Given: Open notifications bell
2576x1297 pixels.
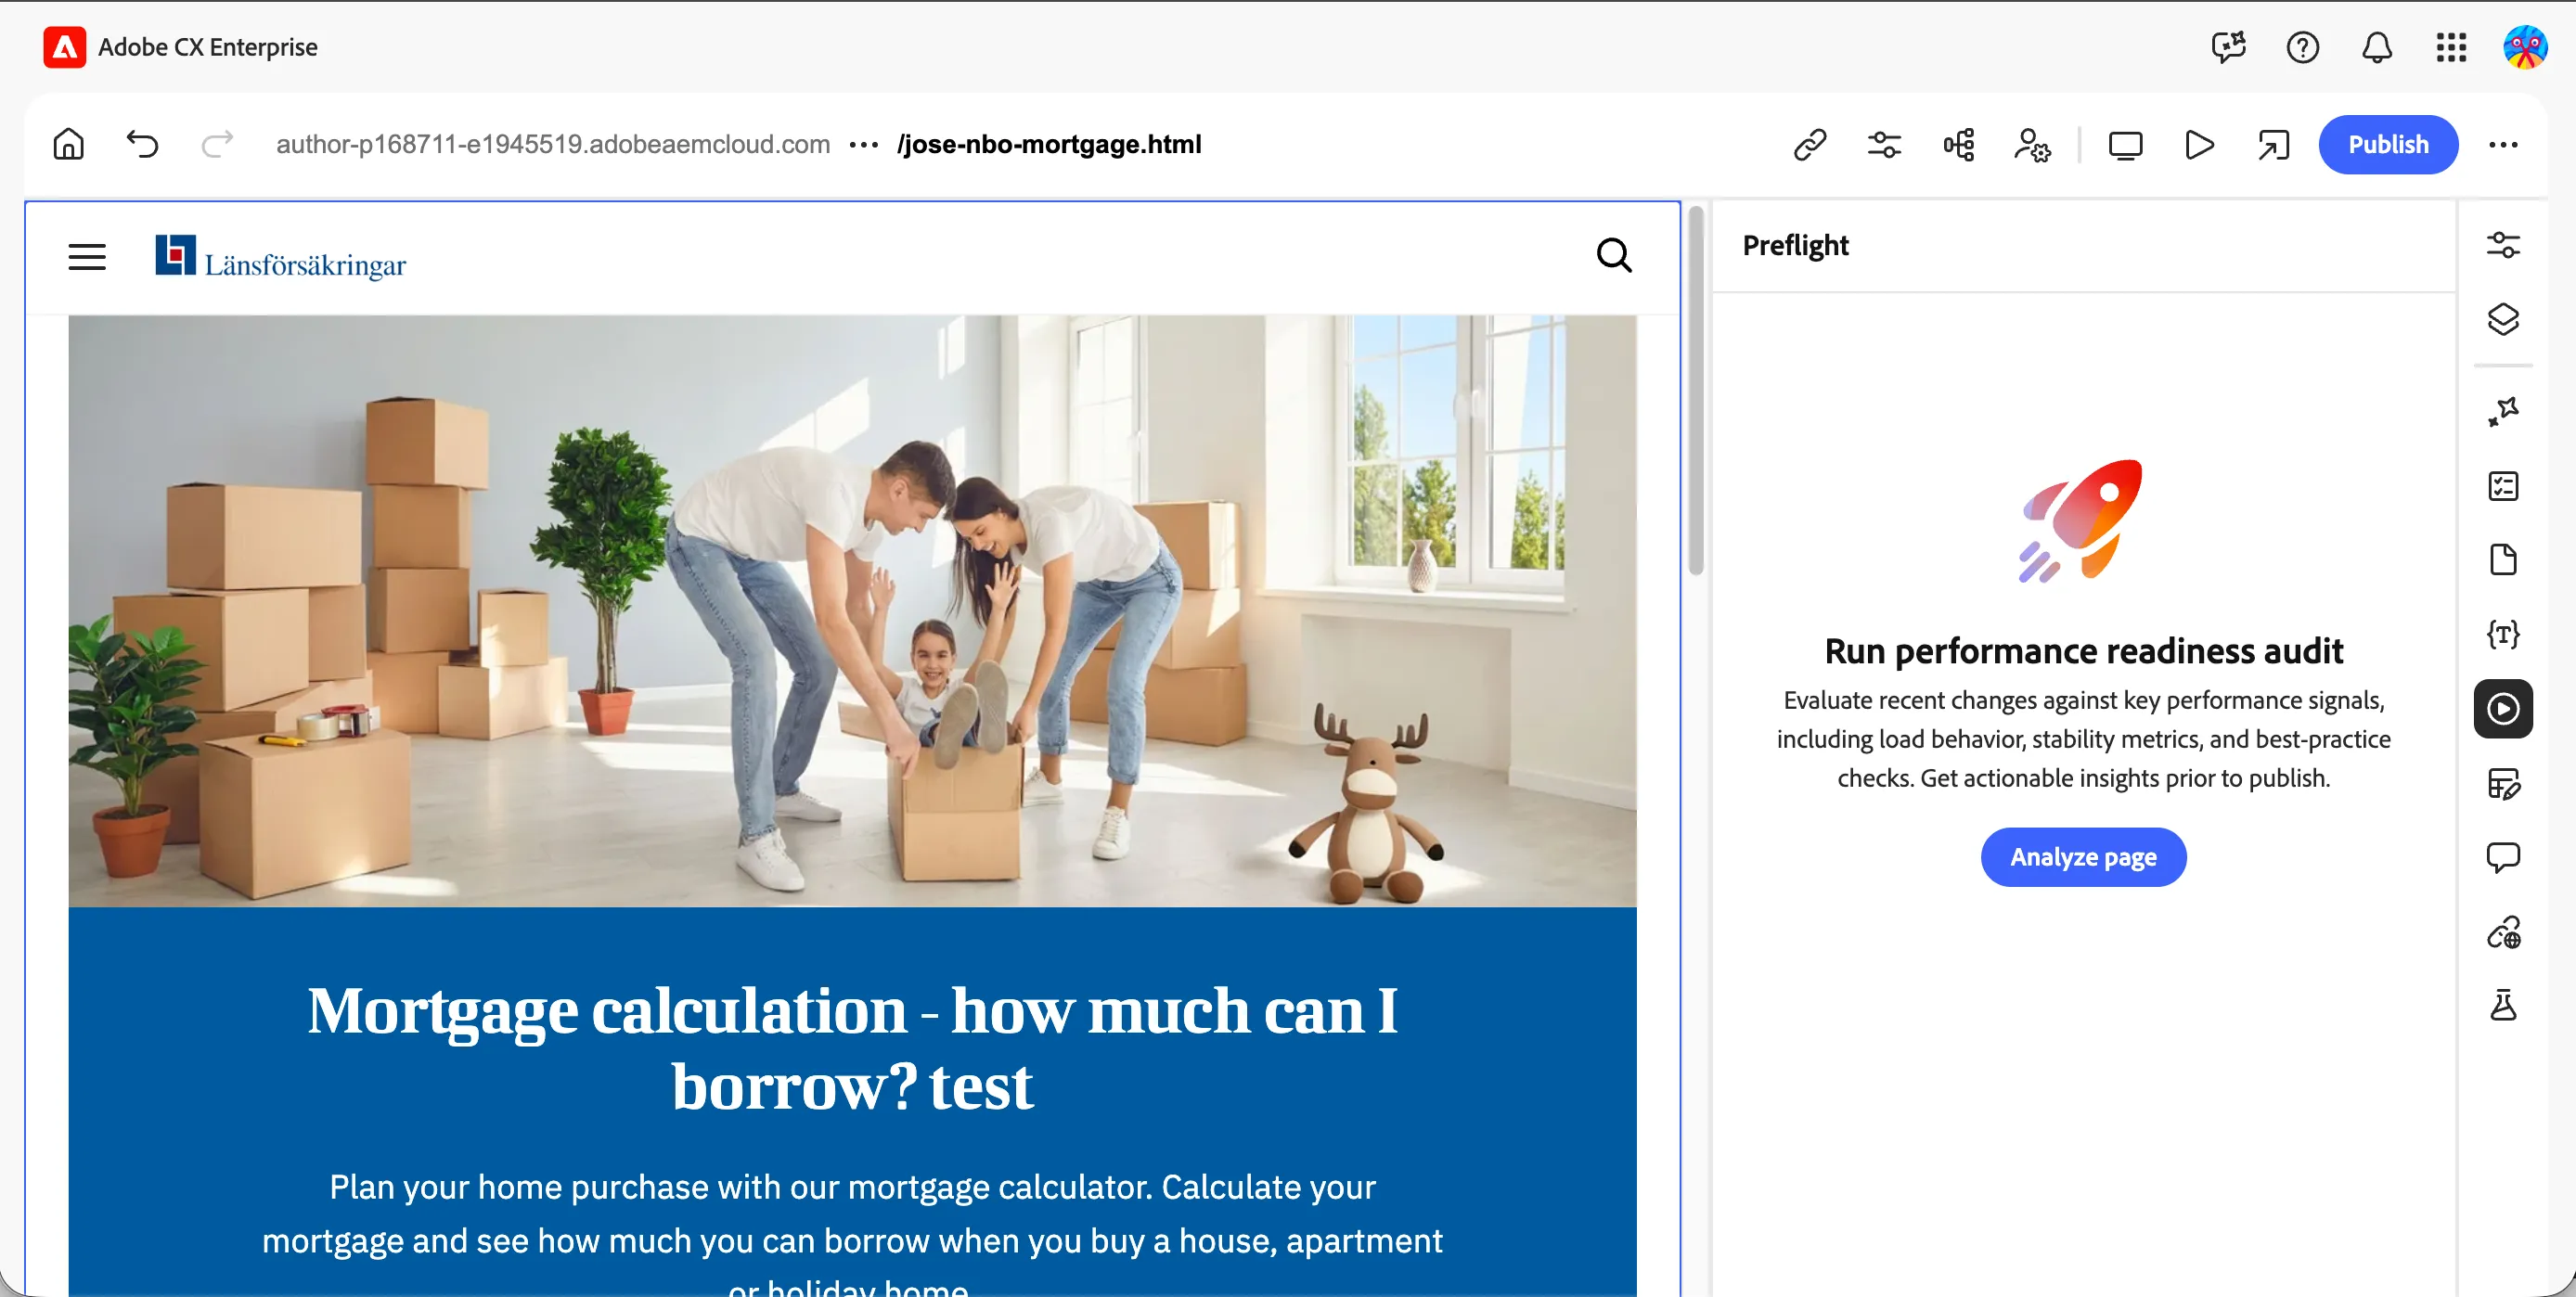Looking at the screenshot, I should click(2377, 47).
